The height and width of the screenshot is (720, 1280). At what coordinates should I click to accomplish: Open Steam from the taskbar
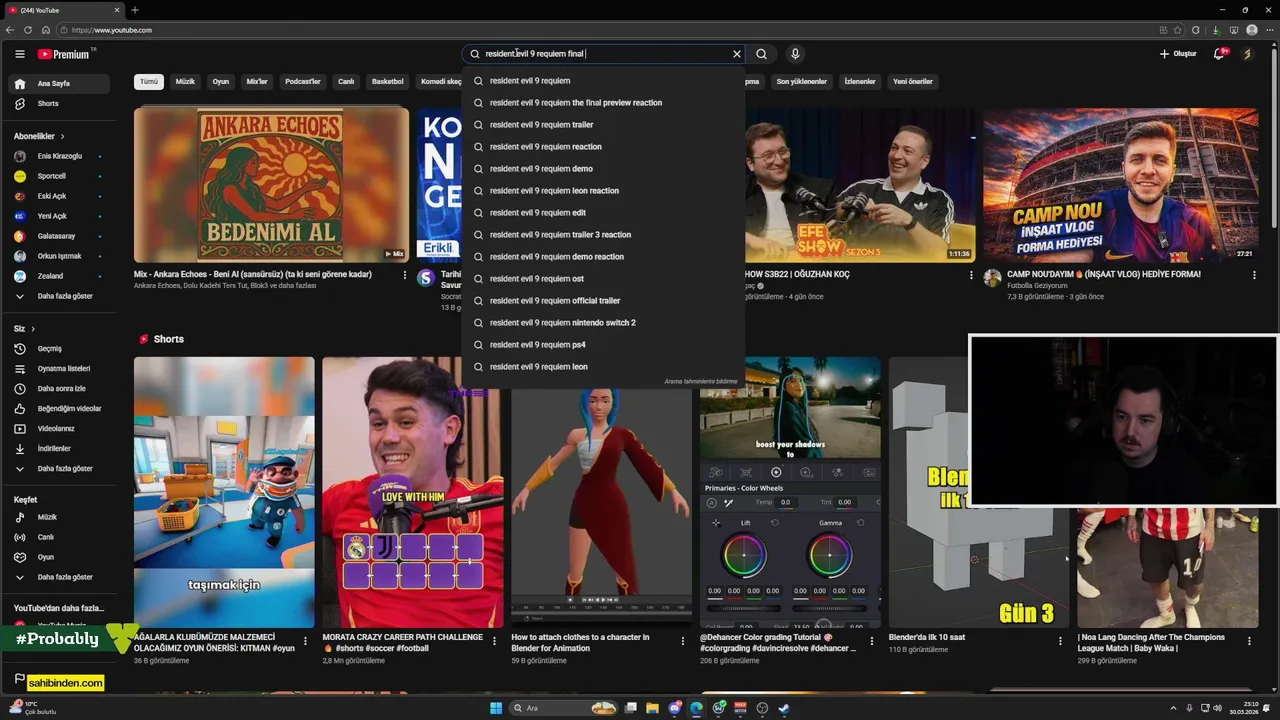[x=784, y=708]
